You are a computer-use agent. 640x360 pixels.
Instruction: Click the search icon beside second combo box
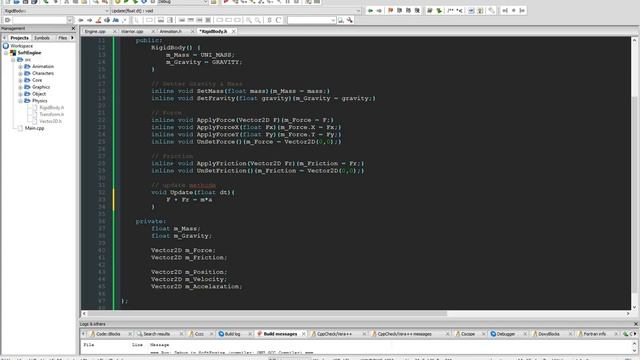coord(341,20)
